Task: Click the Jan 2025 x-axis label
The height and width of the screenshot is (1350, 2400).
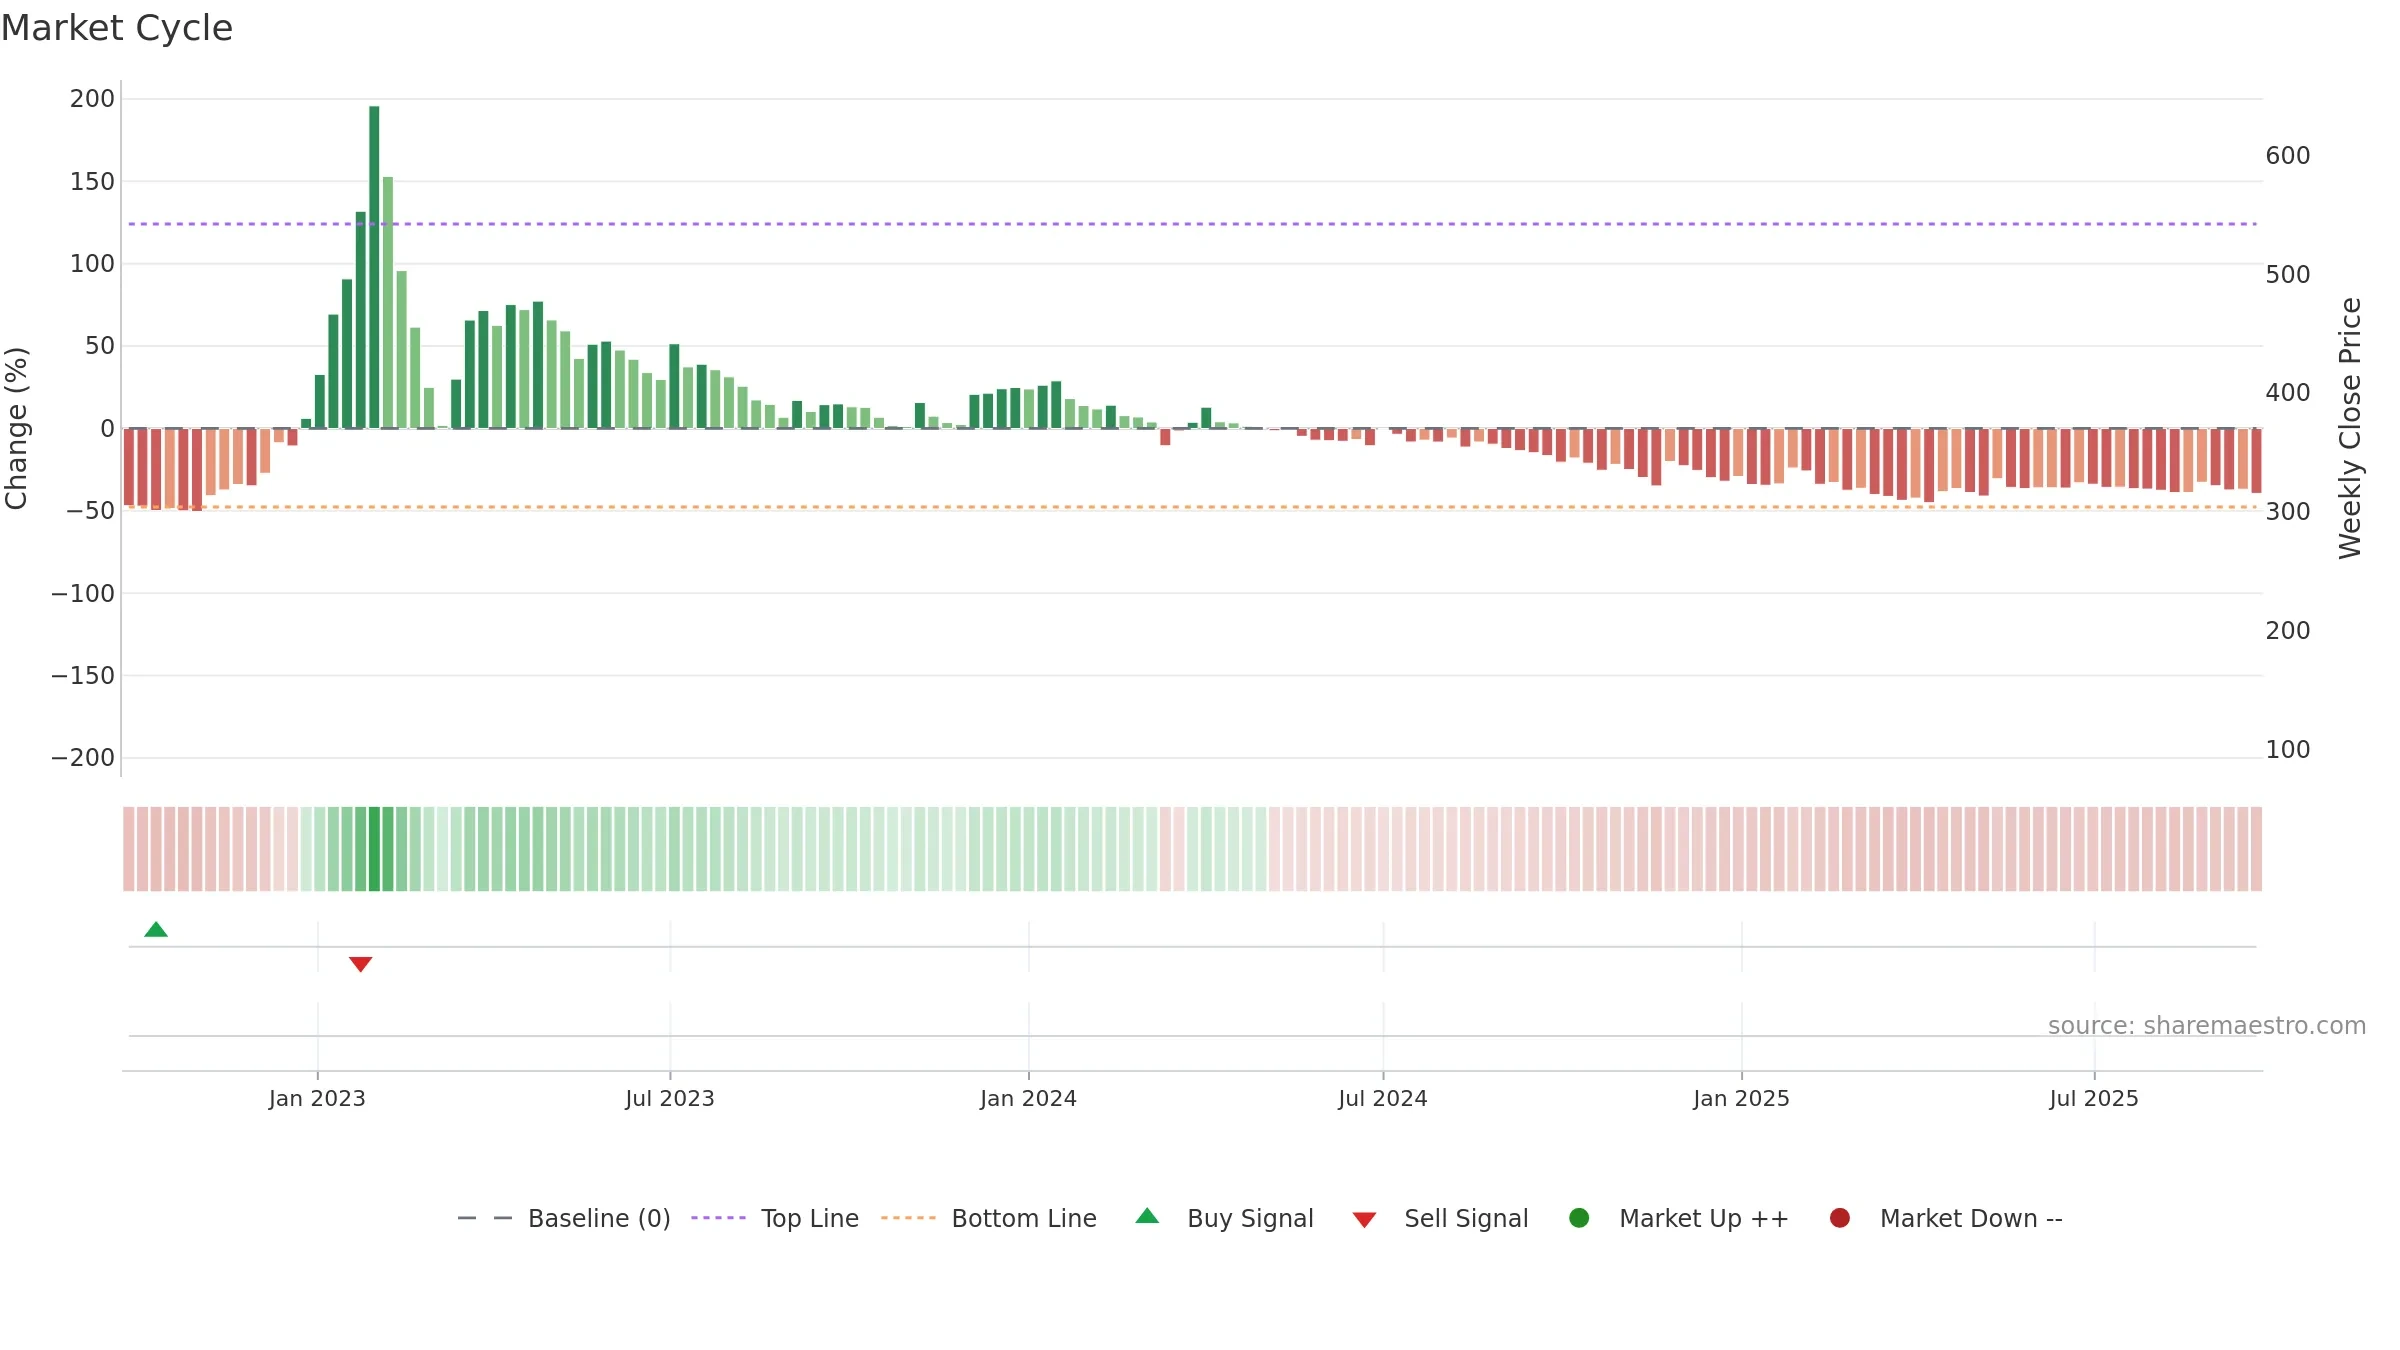Action: pos(1741,1099)
